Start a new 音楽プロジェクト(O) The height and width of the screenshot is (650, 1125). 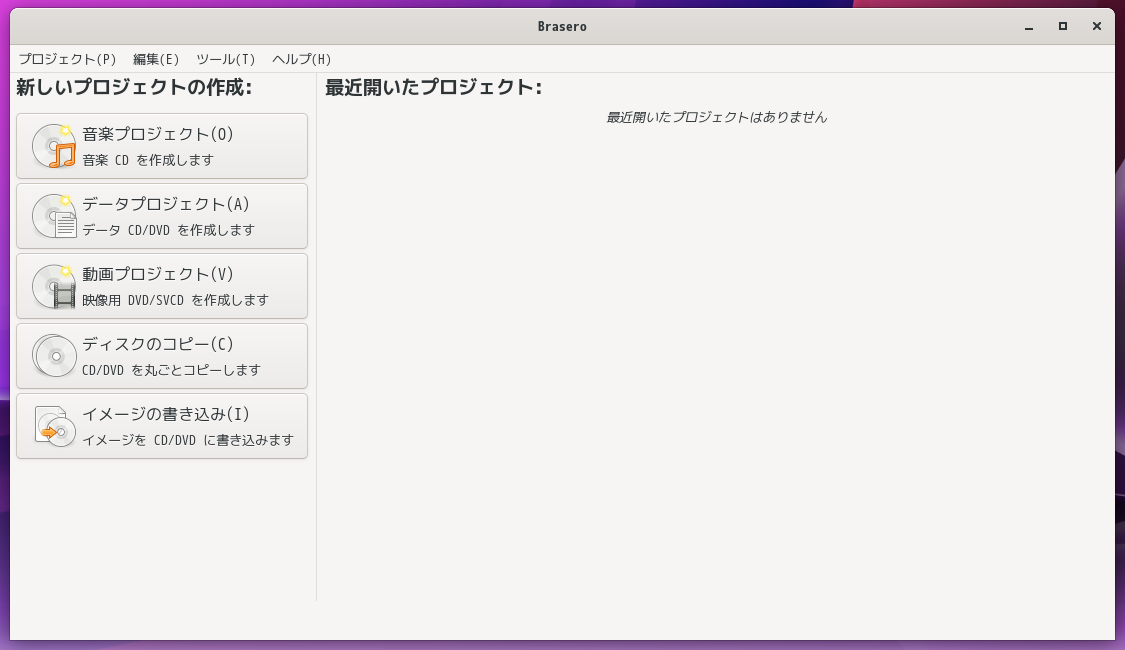pyautogui.click(x=162, y=146)
